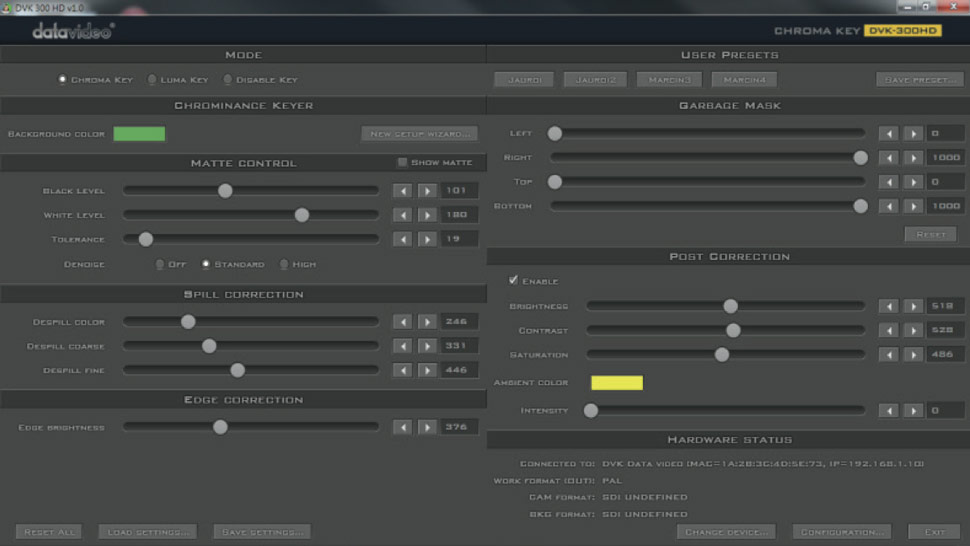Increase Despill Color with right arrow
The width and height of the screenshot is (970, 546).
tap(427, 322)
